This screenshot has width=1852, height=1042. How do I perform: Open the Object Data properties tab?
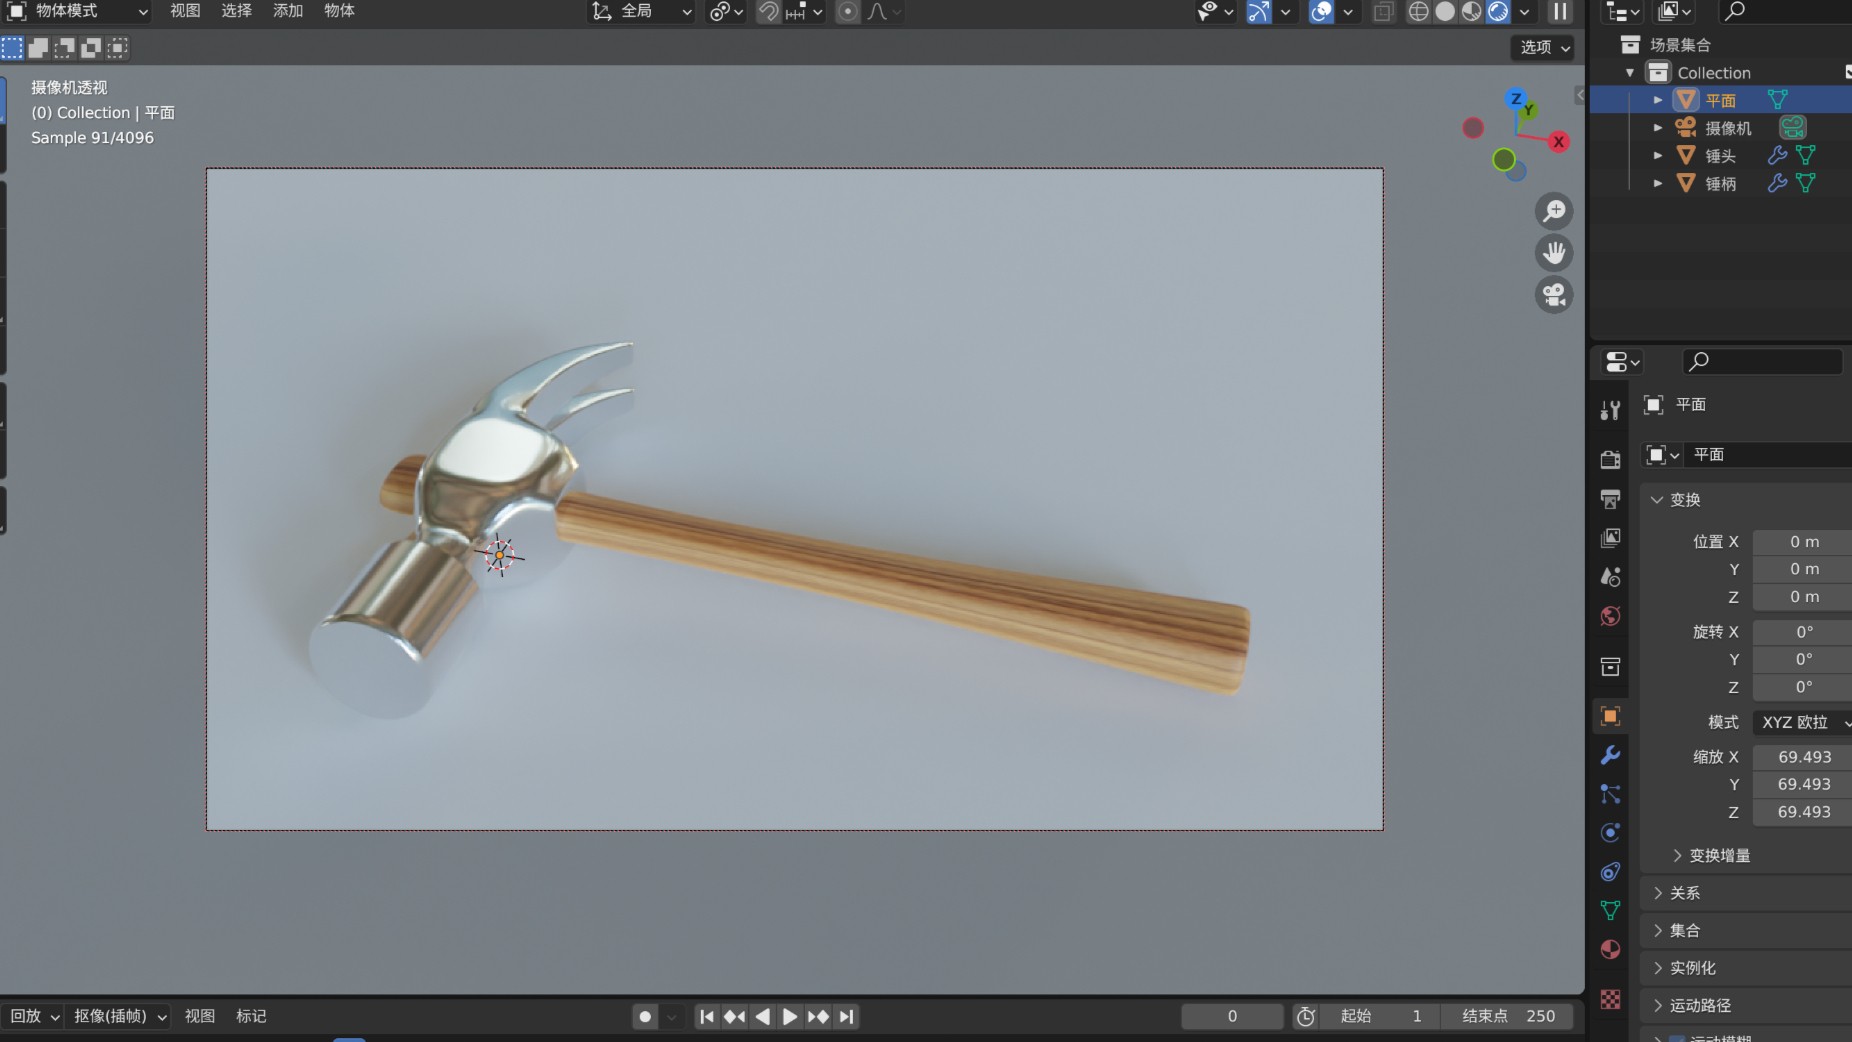coord(1610,910)
